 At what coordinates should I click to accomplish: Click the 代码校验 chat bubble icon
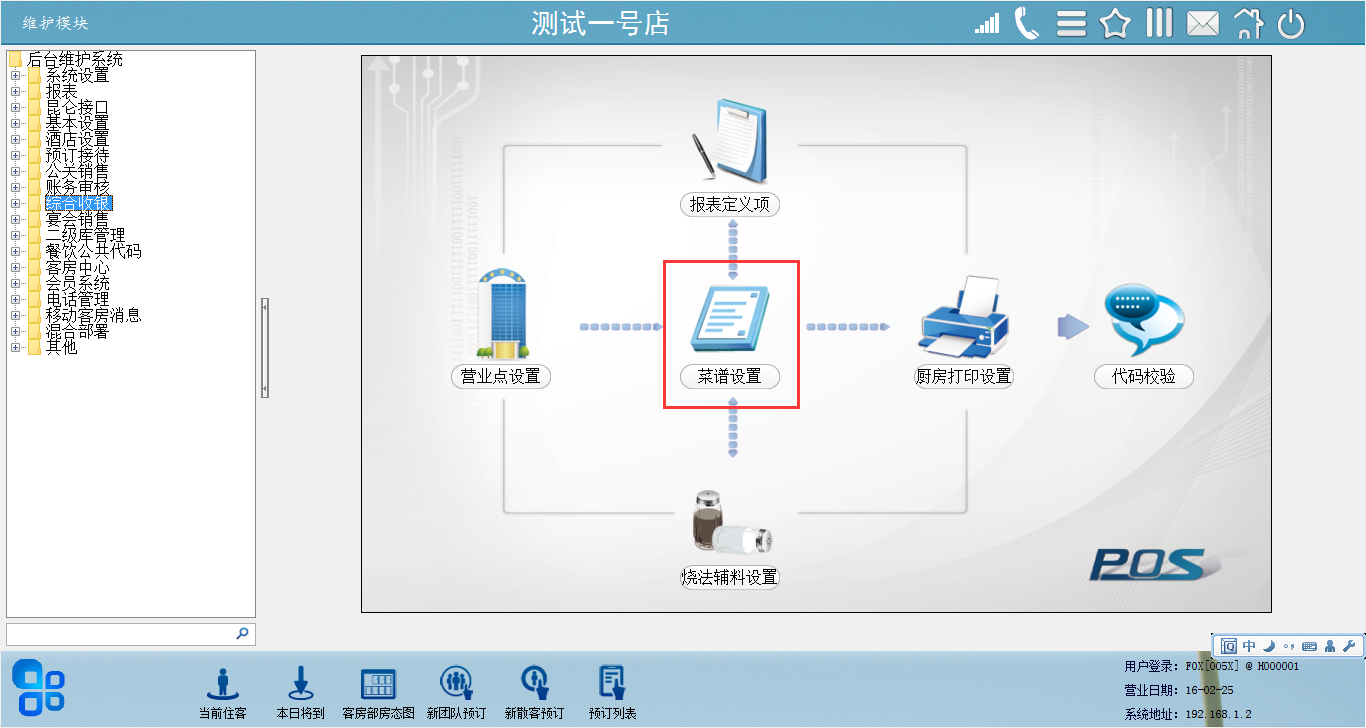[x=1144, y=320]
